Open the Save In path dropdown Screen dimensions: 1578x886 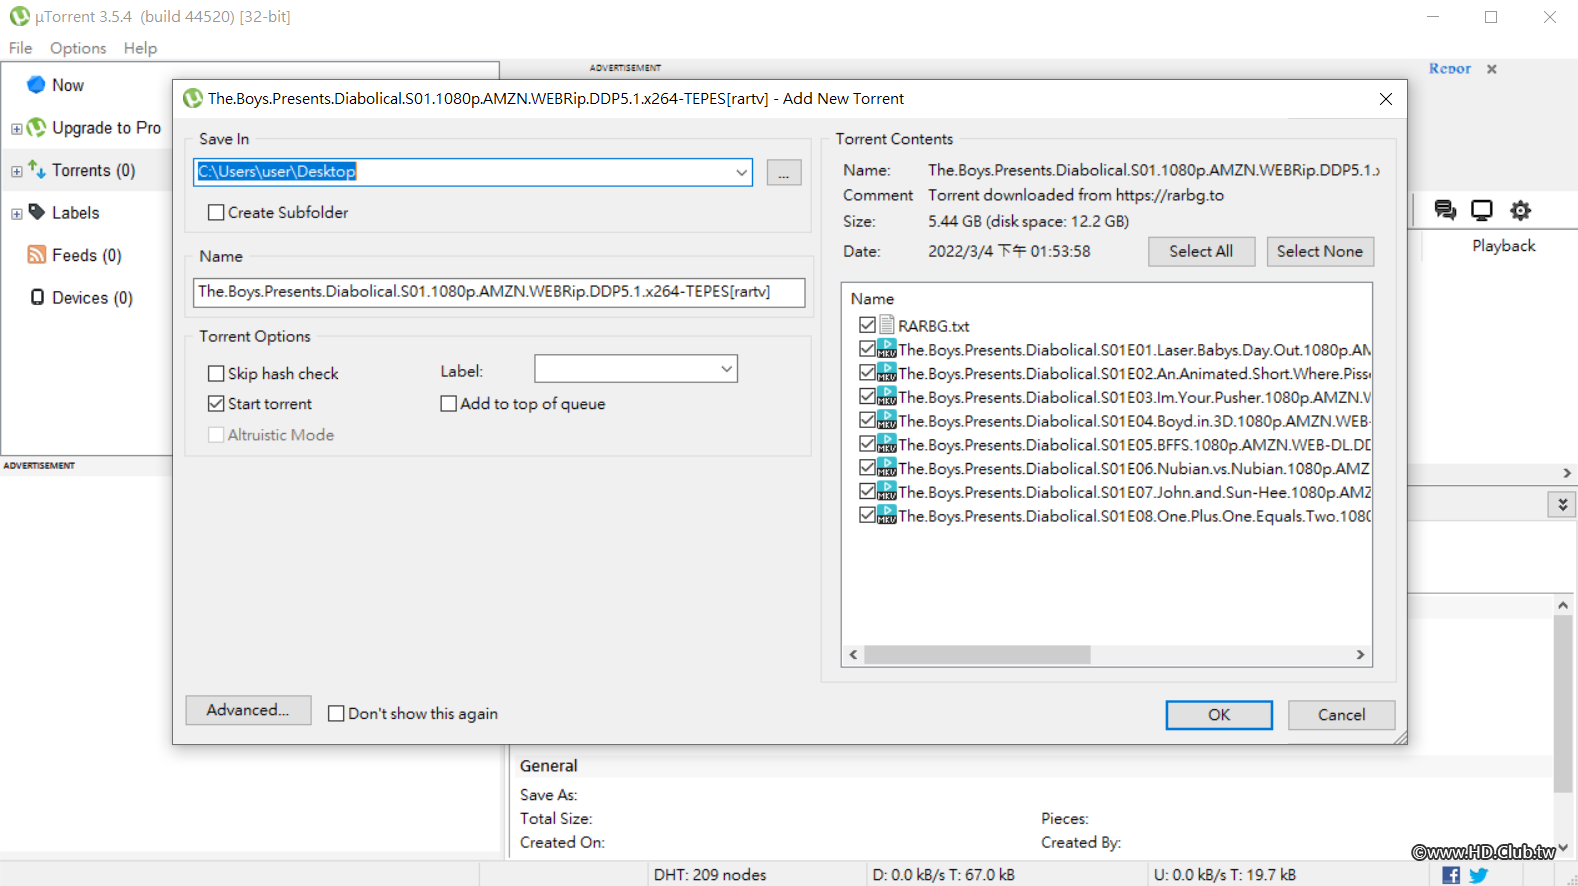(x=741, y=172)
